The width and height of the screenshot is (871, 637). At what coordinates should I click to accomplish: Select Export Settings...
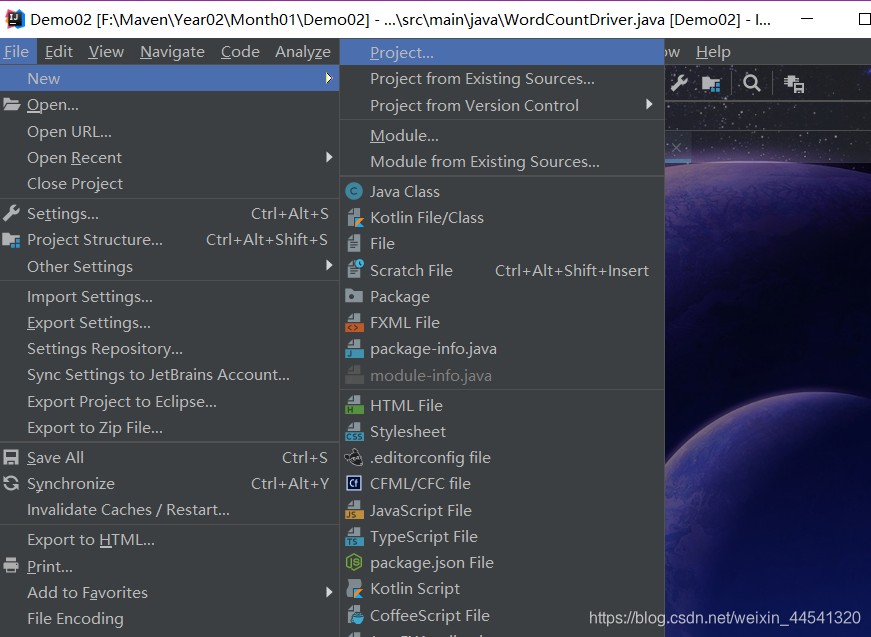[169, 323]
